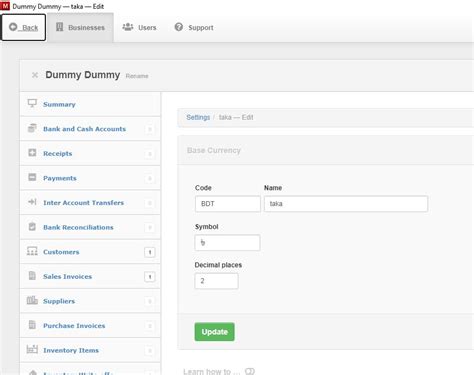Open the Summary section
The width and height of the screenshot is (474, 375).
tap(90, 104)
